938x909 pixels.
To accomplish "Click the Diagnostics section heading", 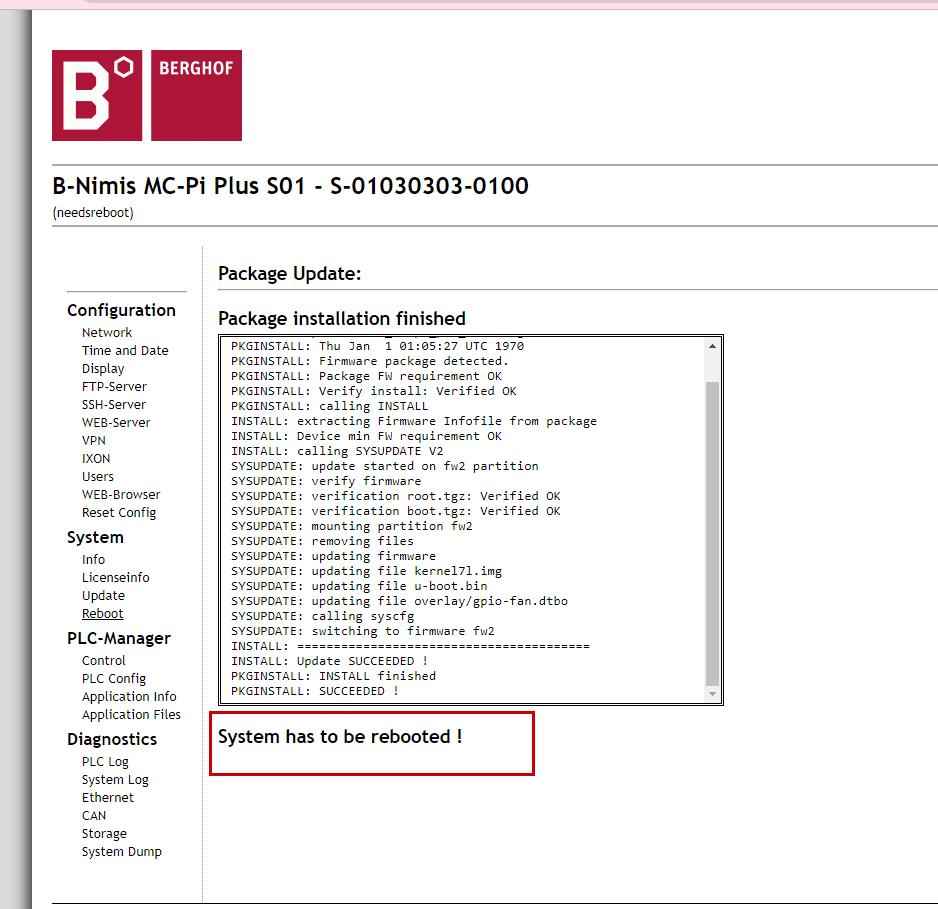I will (x=112, y=739).
